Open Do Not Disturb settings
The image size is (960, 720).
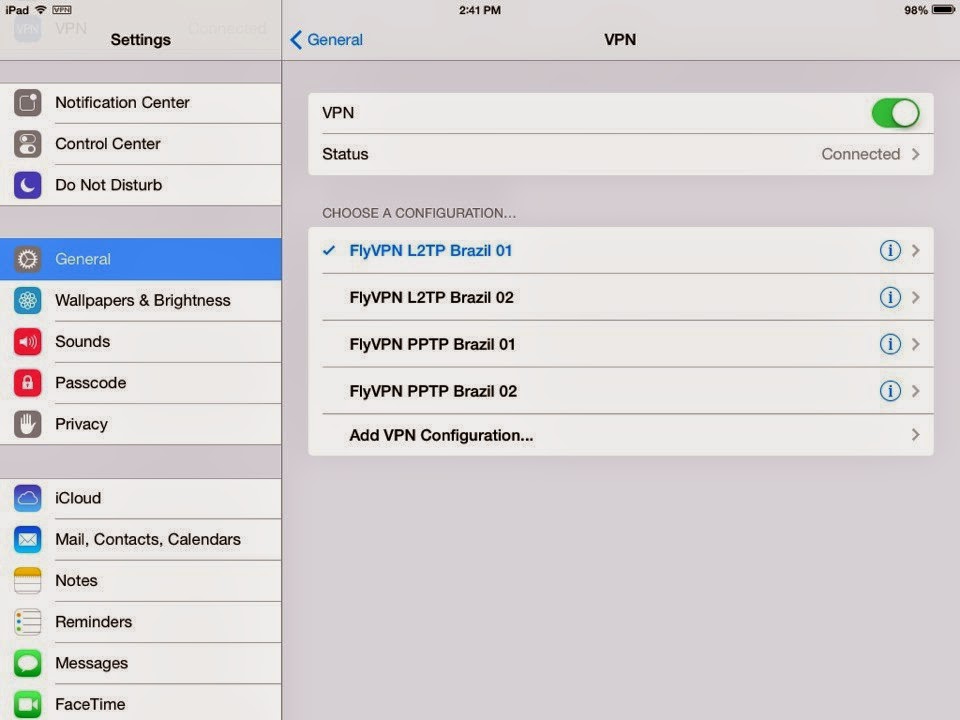click(x=141, y=185)
